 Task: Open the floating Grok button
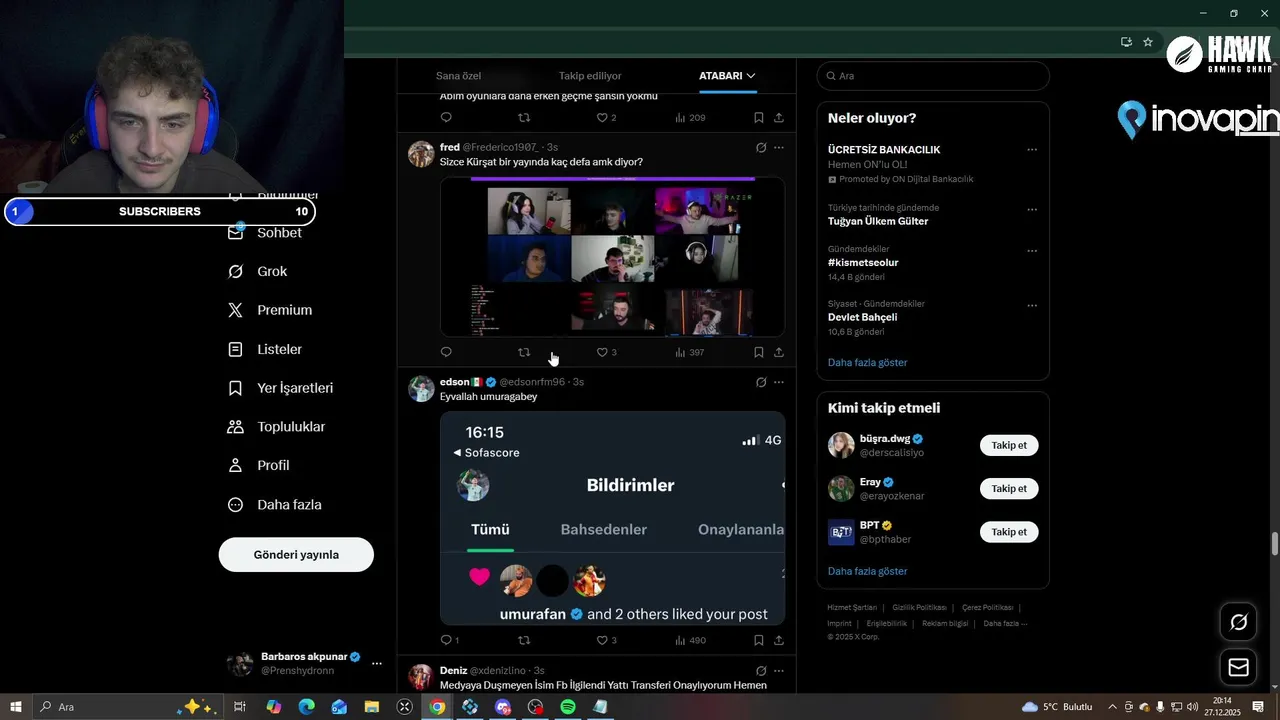tap(1239, 622)
